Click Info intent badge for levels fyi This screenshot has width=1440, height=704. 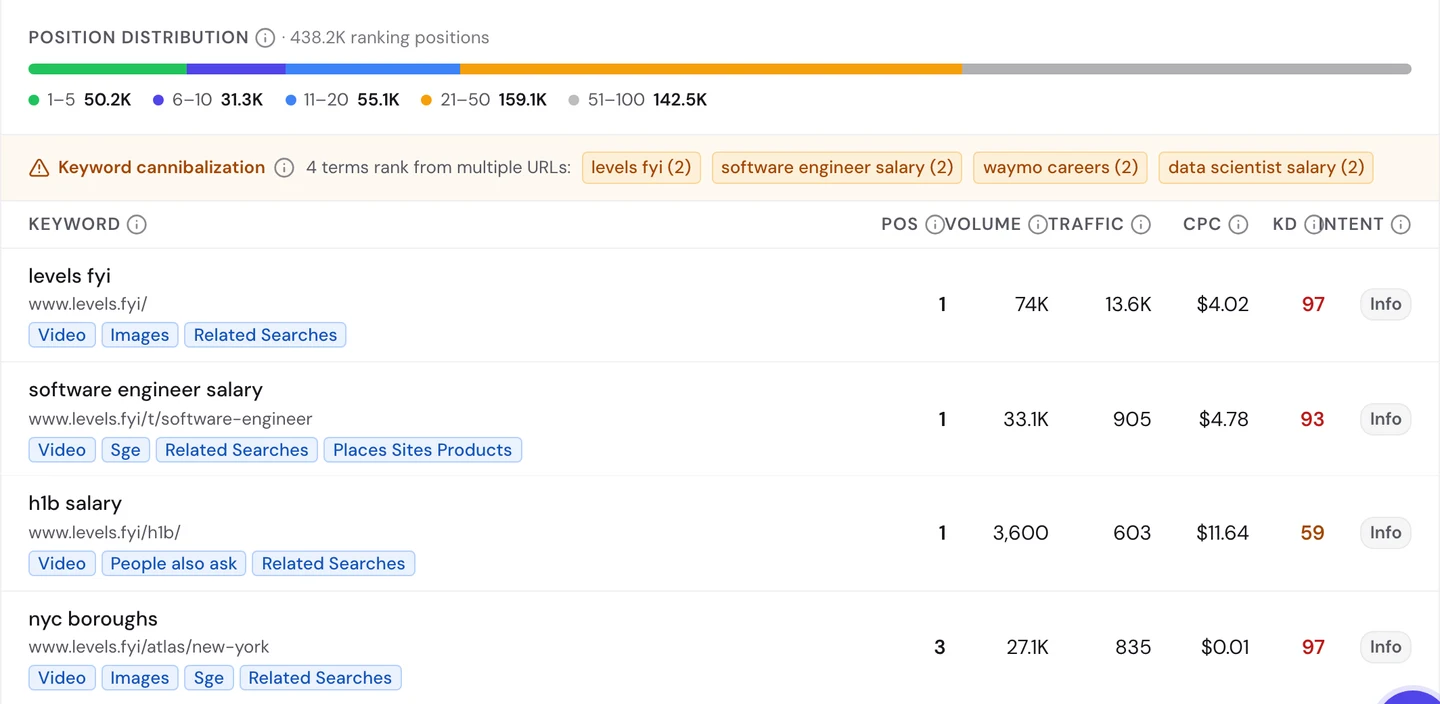pos(1385,304)
